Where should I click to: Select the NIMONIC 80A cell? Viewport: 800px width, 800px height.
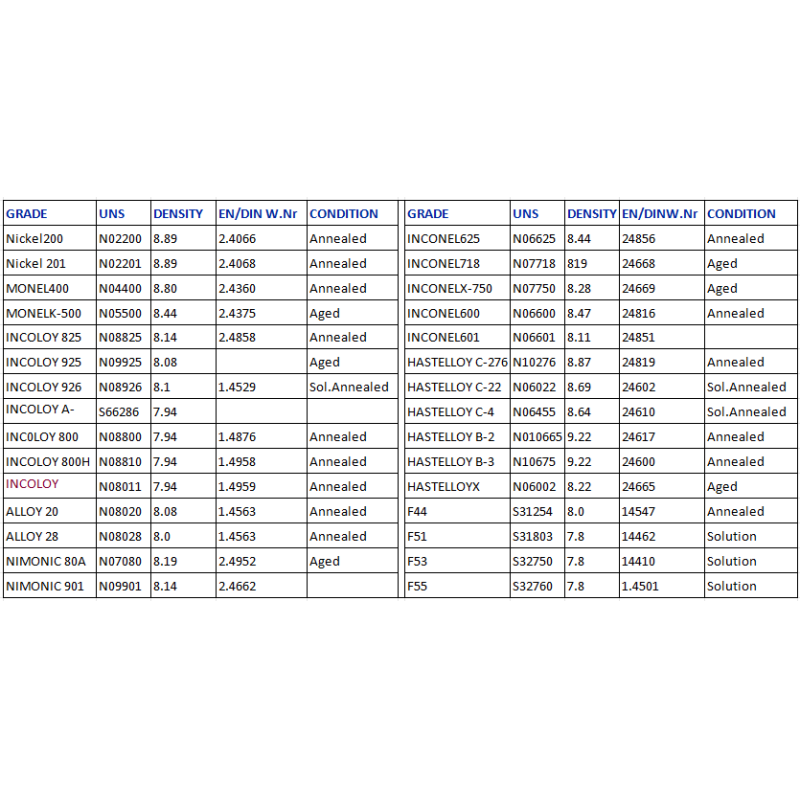[x=49, y=561]
